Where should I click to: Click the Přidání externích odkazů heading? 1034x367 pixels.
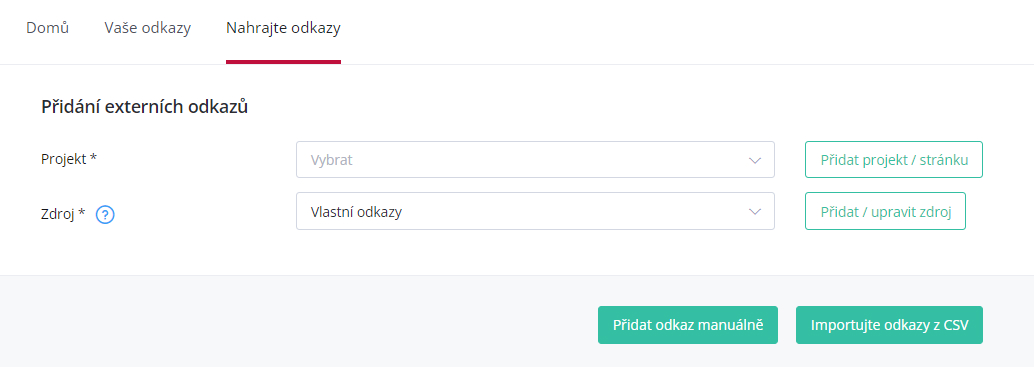(x=144, y=107)
